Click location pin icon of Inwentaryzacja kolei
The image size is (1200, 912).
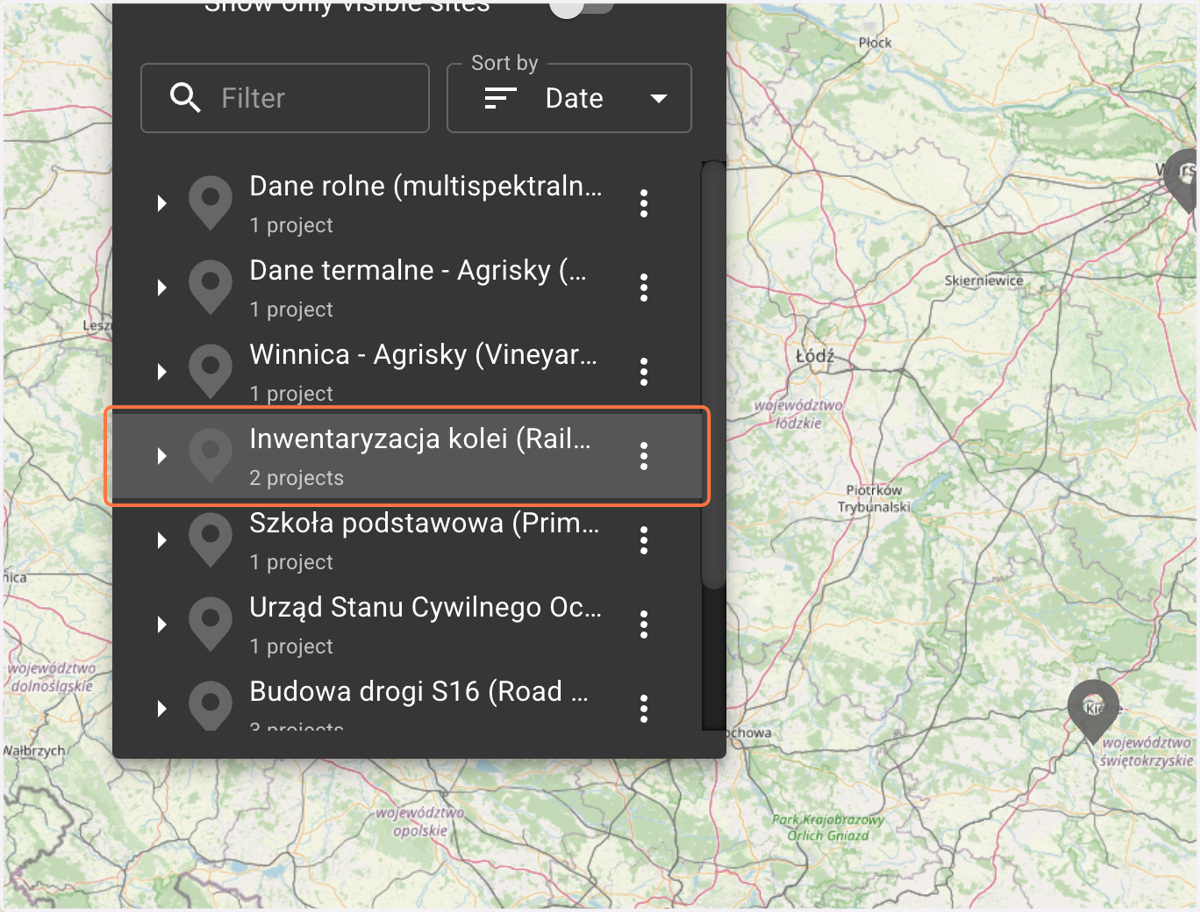point(210,456)
